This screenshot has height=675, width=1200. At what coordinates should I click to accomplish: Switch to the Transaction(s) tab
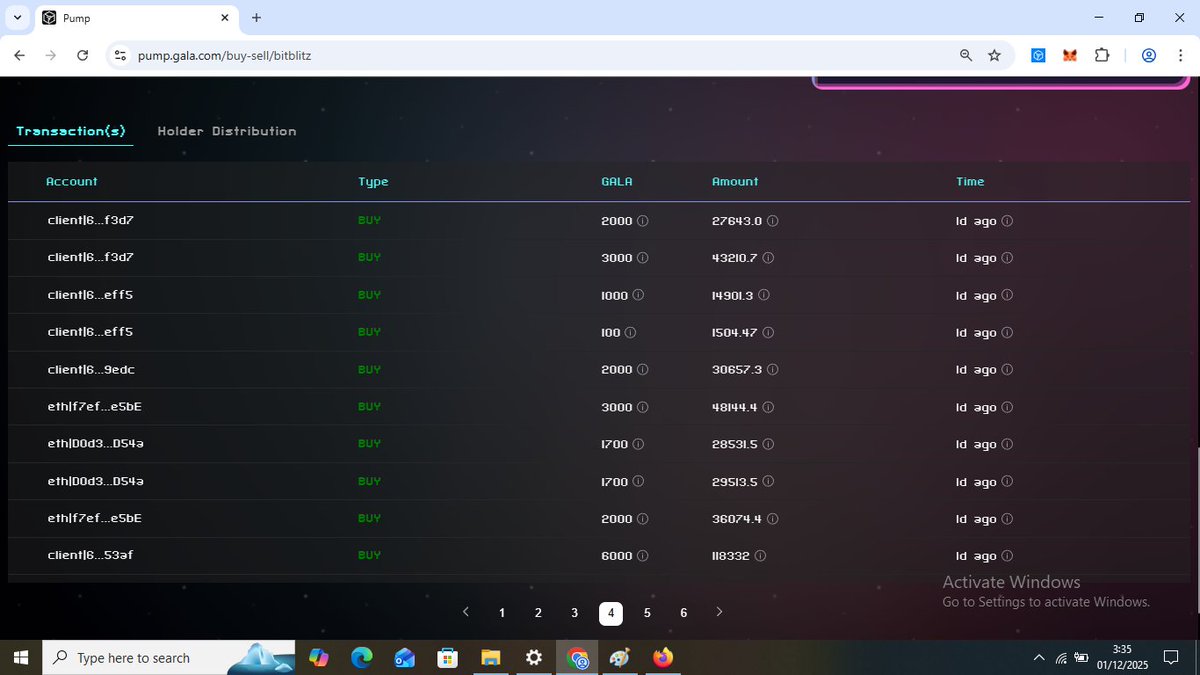(x=71, y=131)
